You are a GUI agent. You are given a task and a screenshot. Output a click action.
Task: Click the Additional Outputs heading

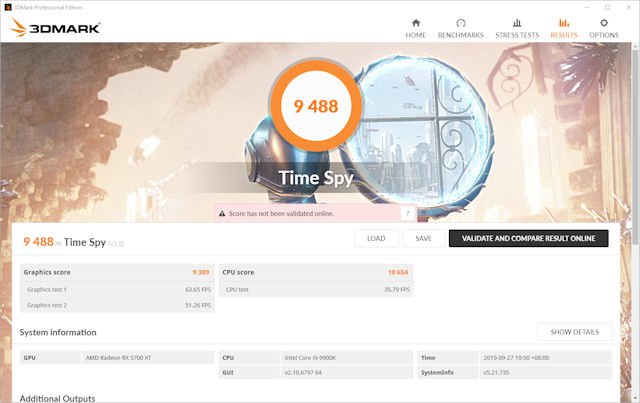pos(57,398)
